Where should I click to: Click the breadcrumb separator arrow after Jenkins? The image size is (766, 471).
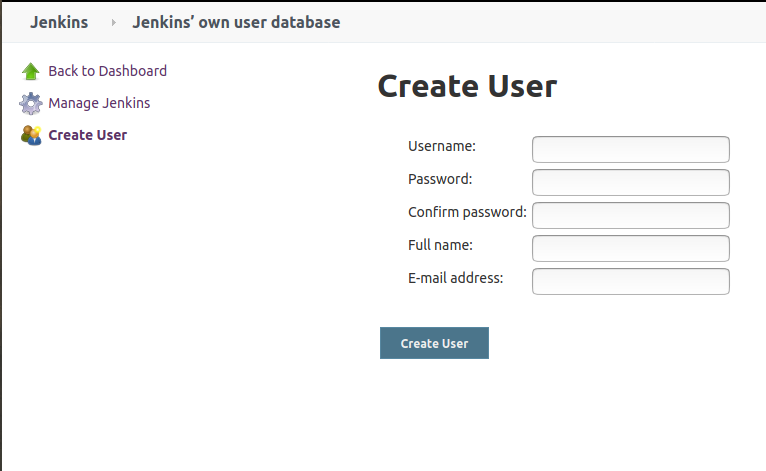[x=113, y=22]
